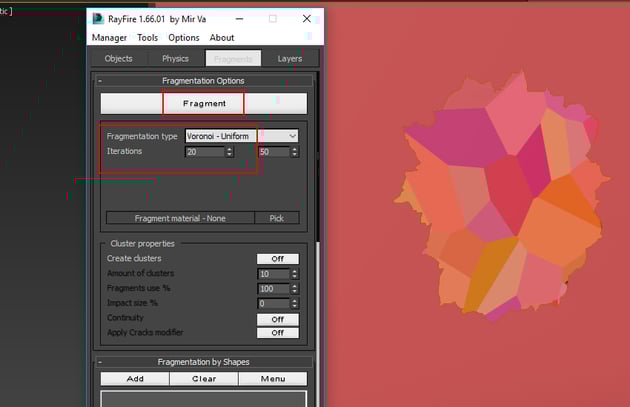Adjust the Amount of clusters spinner arrows
The height and width of the screenshot is (407, 630).
point(294,274)
